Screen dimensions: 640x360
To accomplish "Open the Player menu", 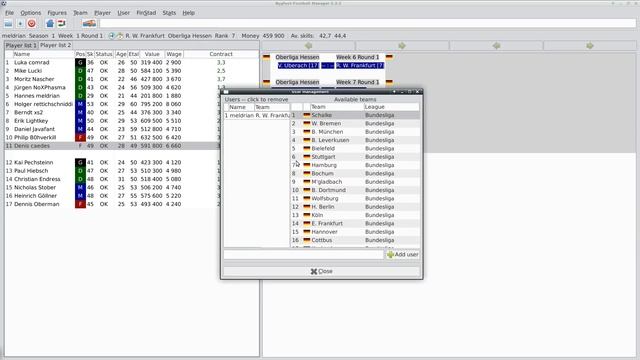I will tap(102, 13).
